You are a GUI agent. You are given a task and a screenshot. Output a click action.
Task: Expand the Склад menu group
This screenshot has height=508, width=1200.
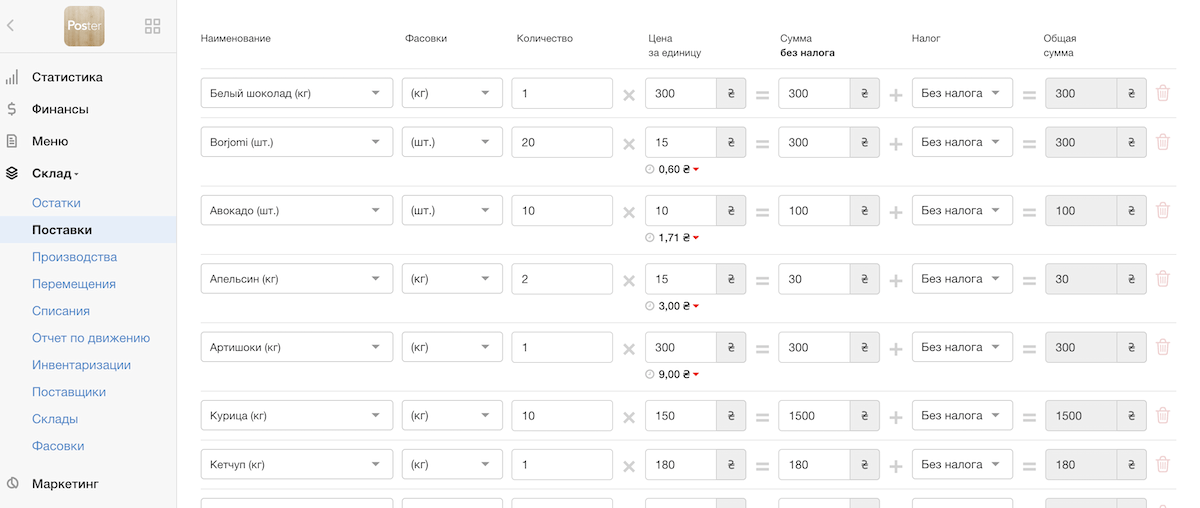click(55, 173)
